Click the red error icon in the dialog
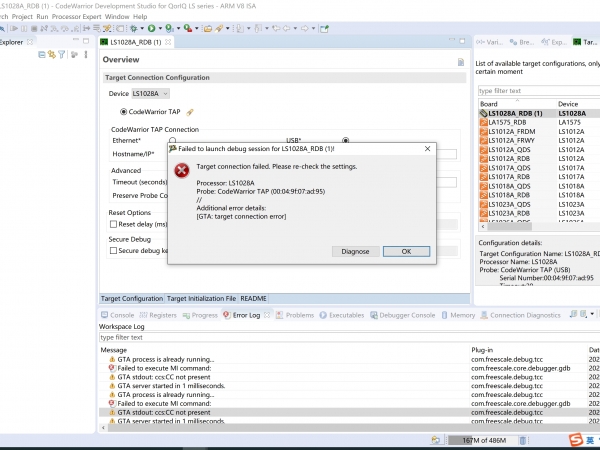Image resolution: width=600 pixels, height=450 pixels. coord(181,171)
